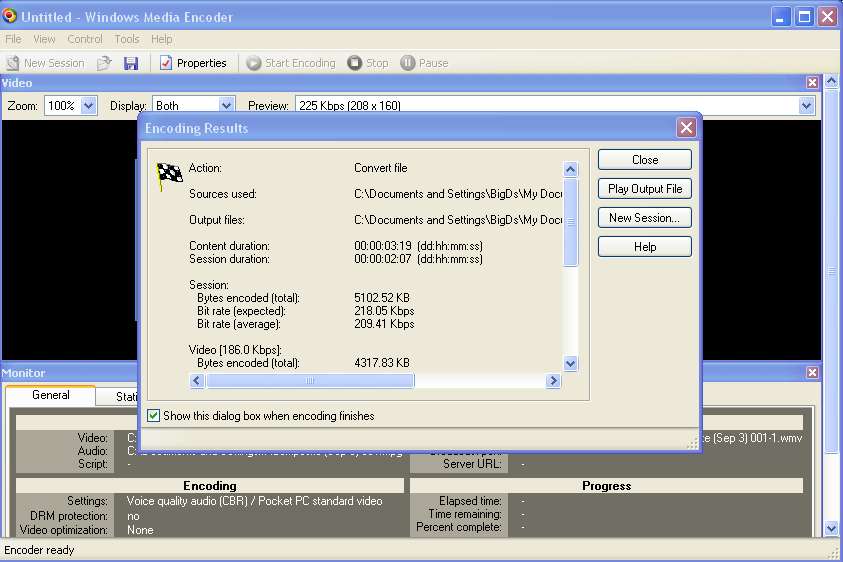The image size is (843, 562).
Task: Click the Stop toolbar button
Action: pyautogui.click(x=368, y=63)
